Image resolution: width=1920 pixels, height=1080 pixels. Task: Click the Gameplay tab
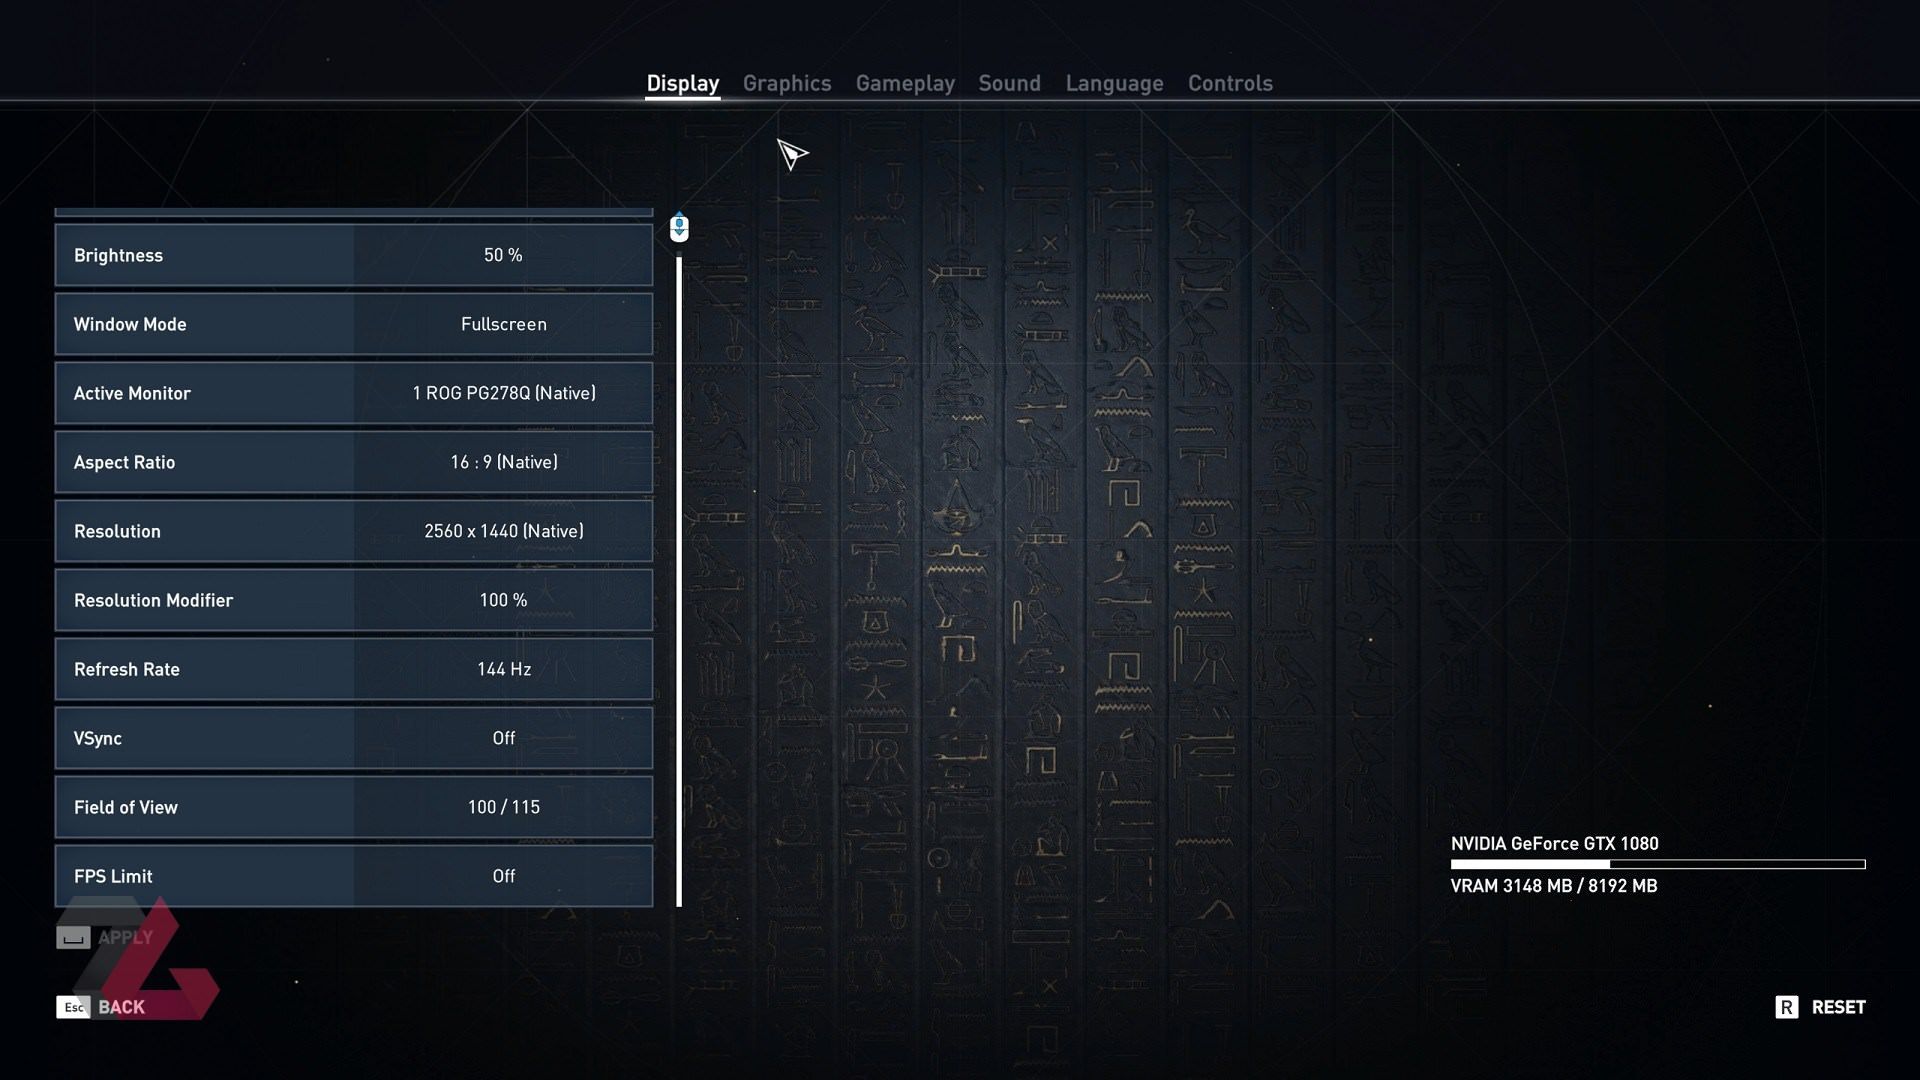pos(903,82)
